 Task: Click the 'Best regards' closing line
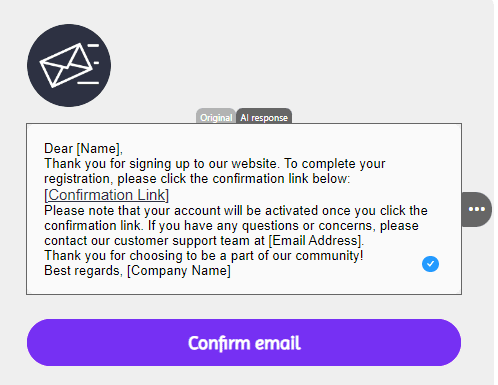tap(82, 271)
